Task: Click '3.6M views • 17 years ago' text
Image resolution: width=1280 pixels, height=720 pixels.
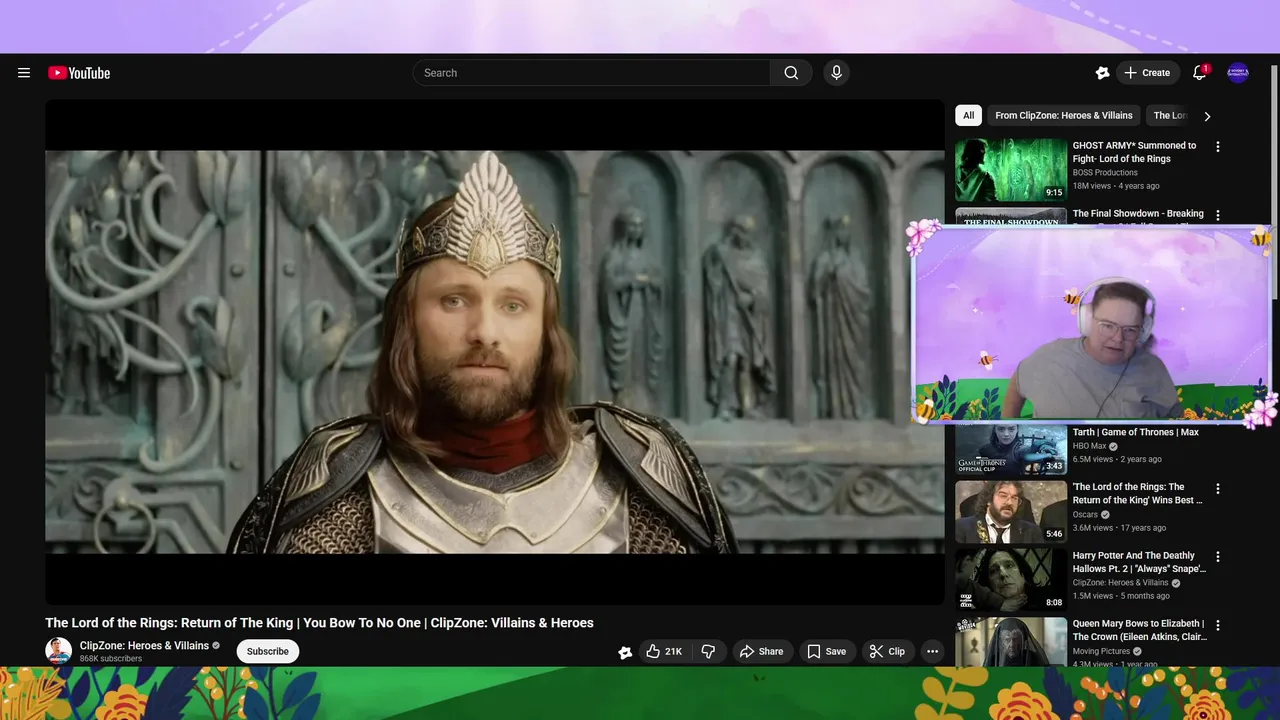Action: point(1119,528)
